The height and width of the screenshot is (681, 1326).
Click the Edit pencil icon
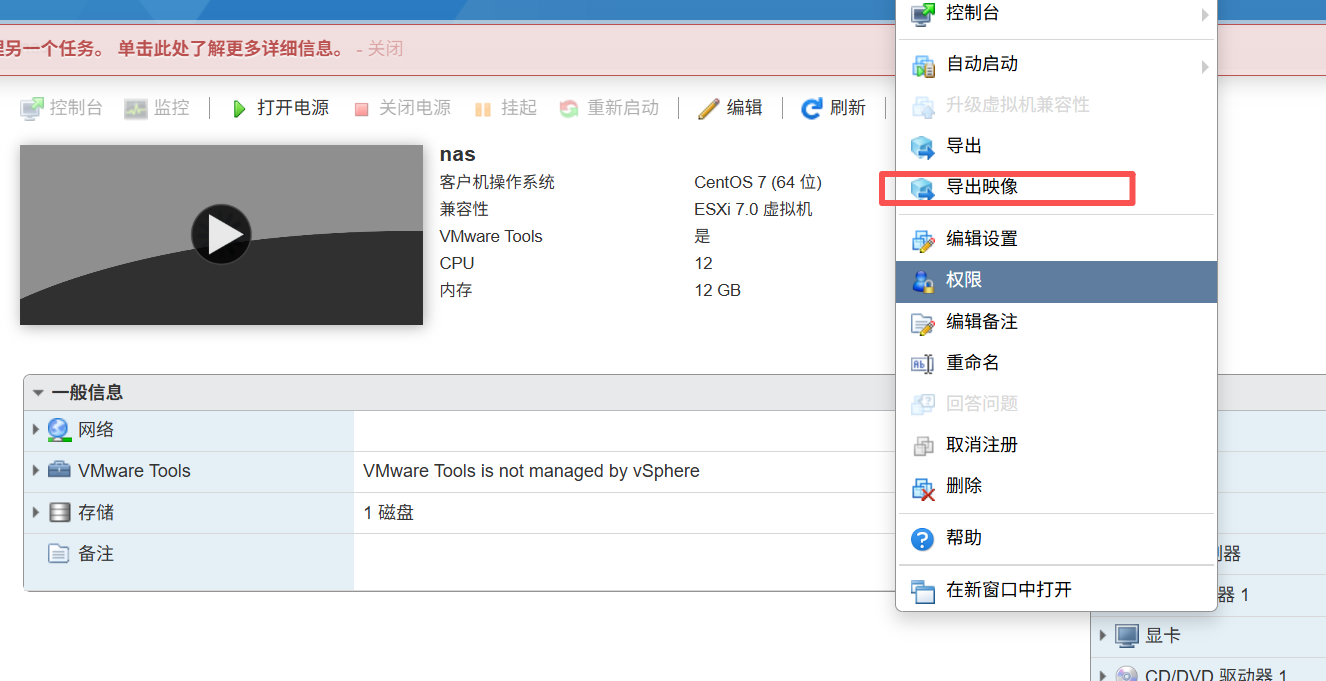pos(709,108)
